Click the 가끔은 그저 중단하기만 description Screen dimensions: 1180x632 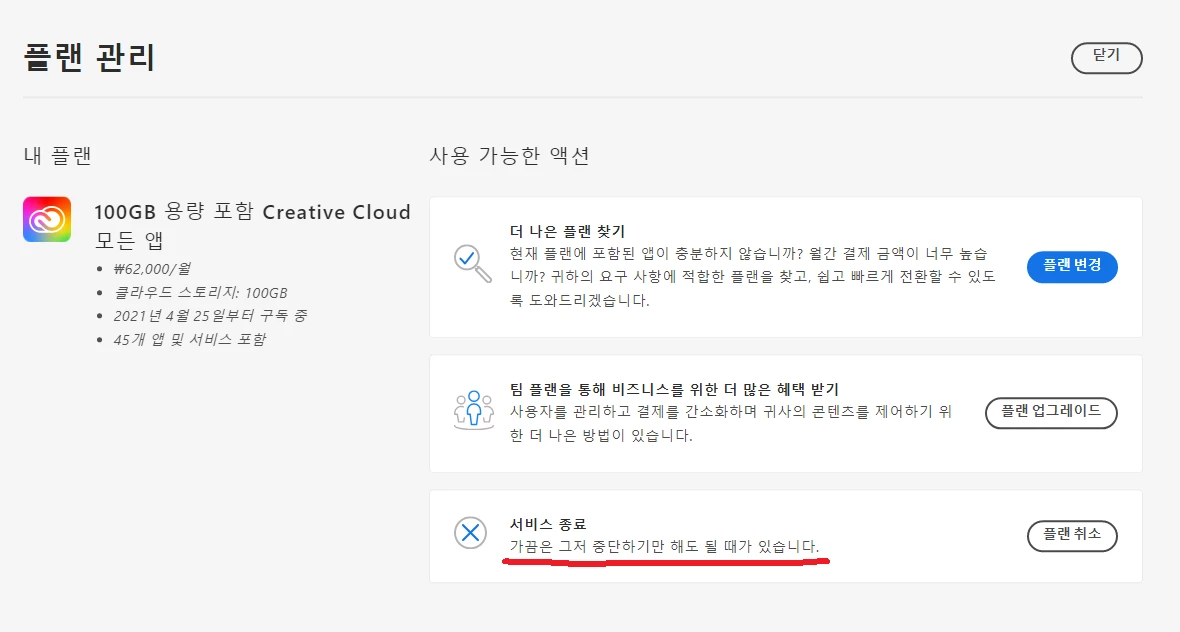(x=665, y=546)
